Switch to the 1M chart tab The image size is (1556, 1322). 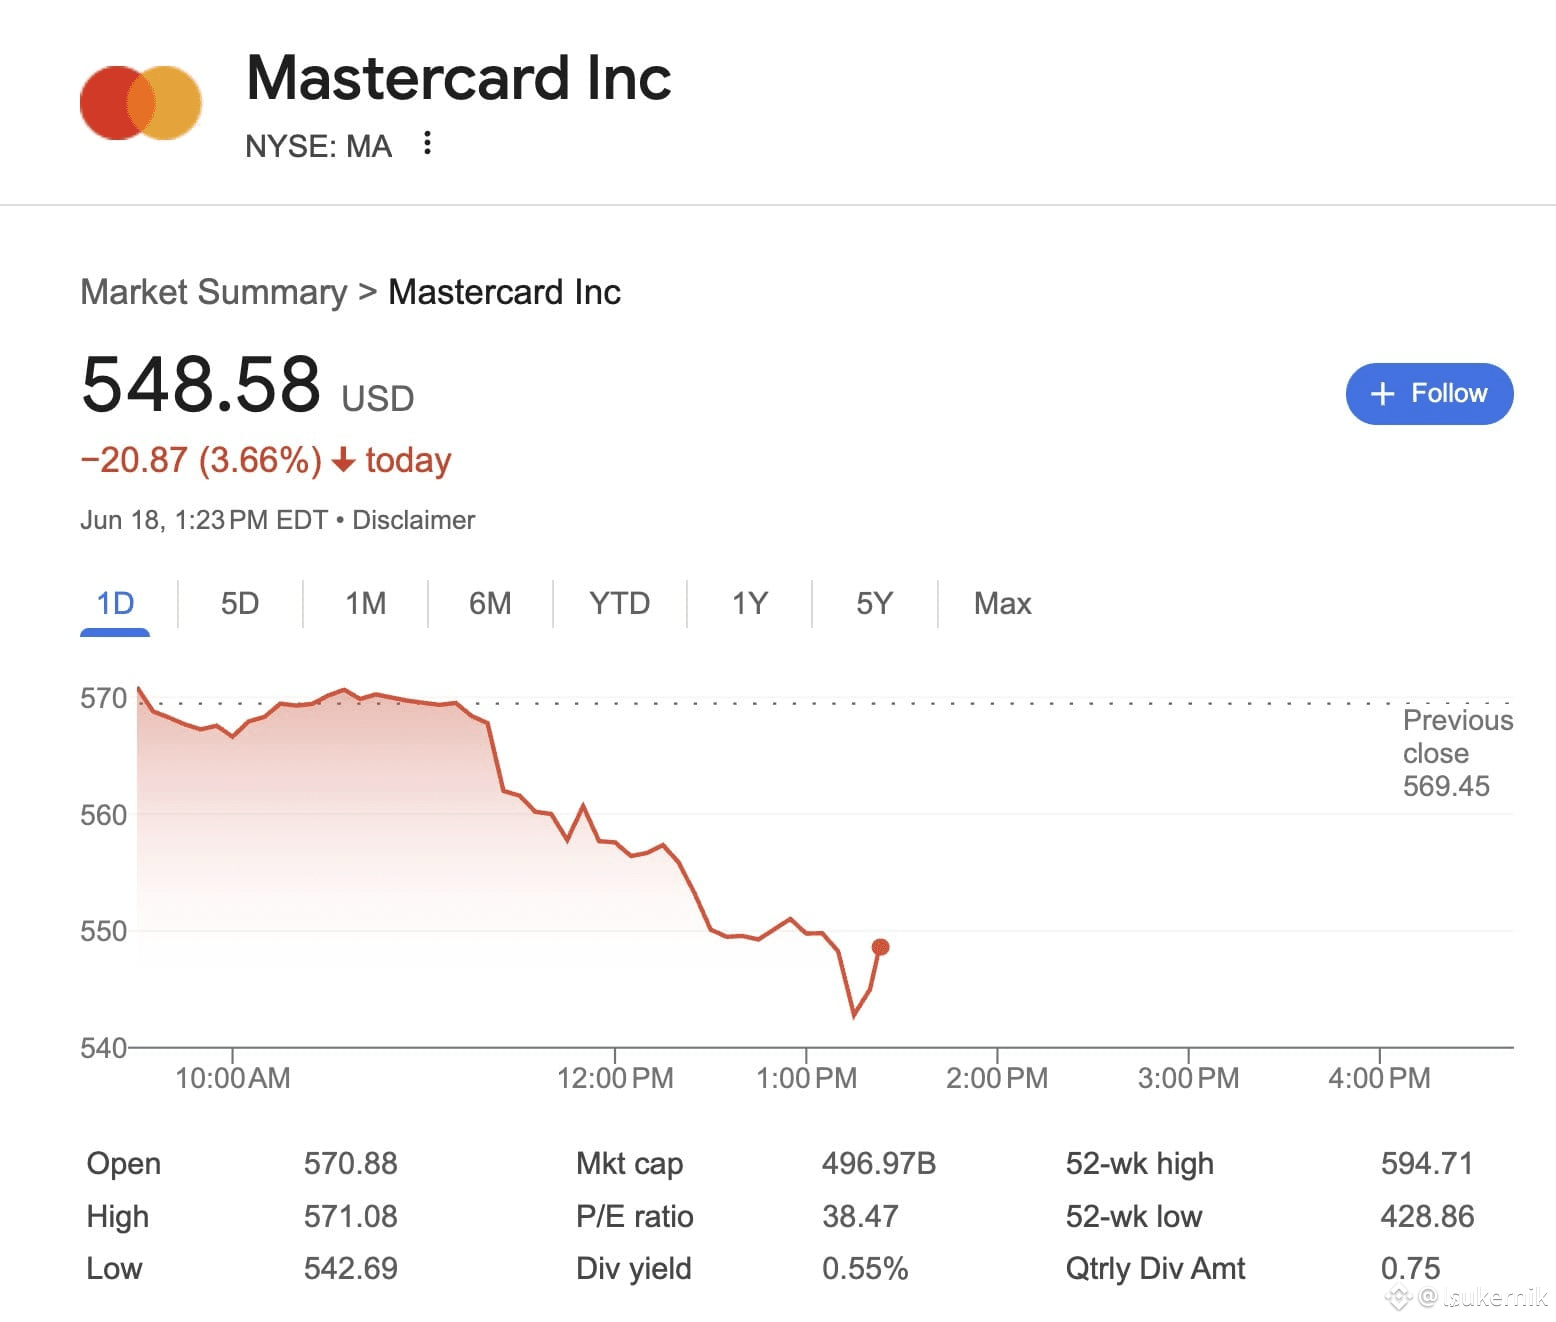click(365, 603)
